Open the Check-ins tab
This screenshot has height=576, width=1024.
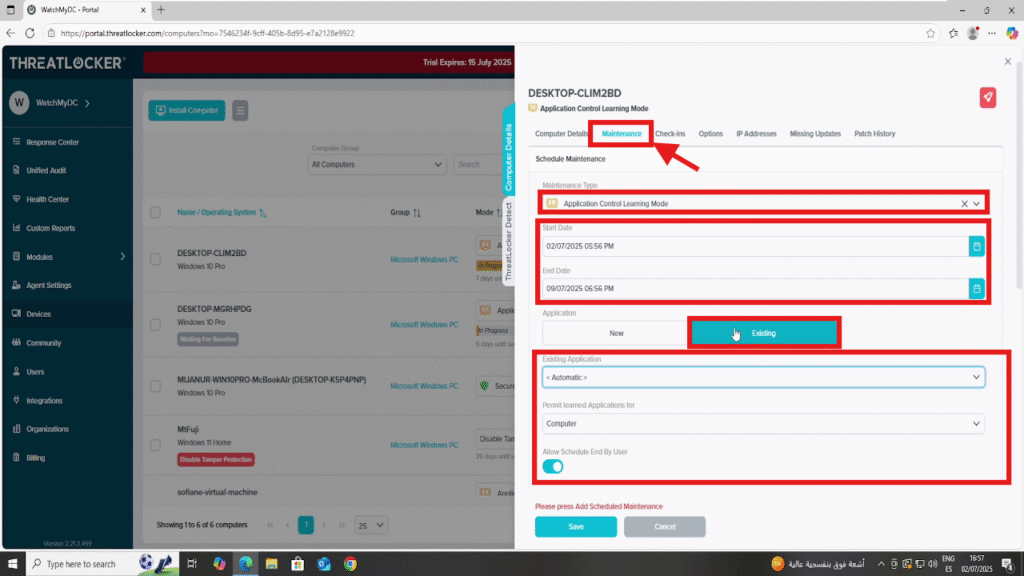click(x=670, y=134)
